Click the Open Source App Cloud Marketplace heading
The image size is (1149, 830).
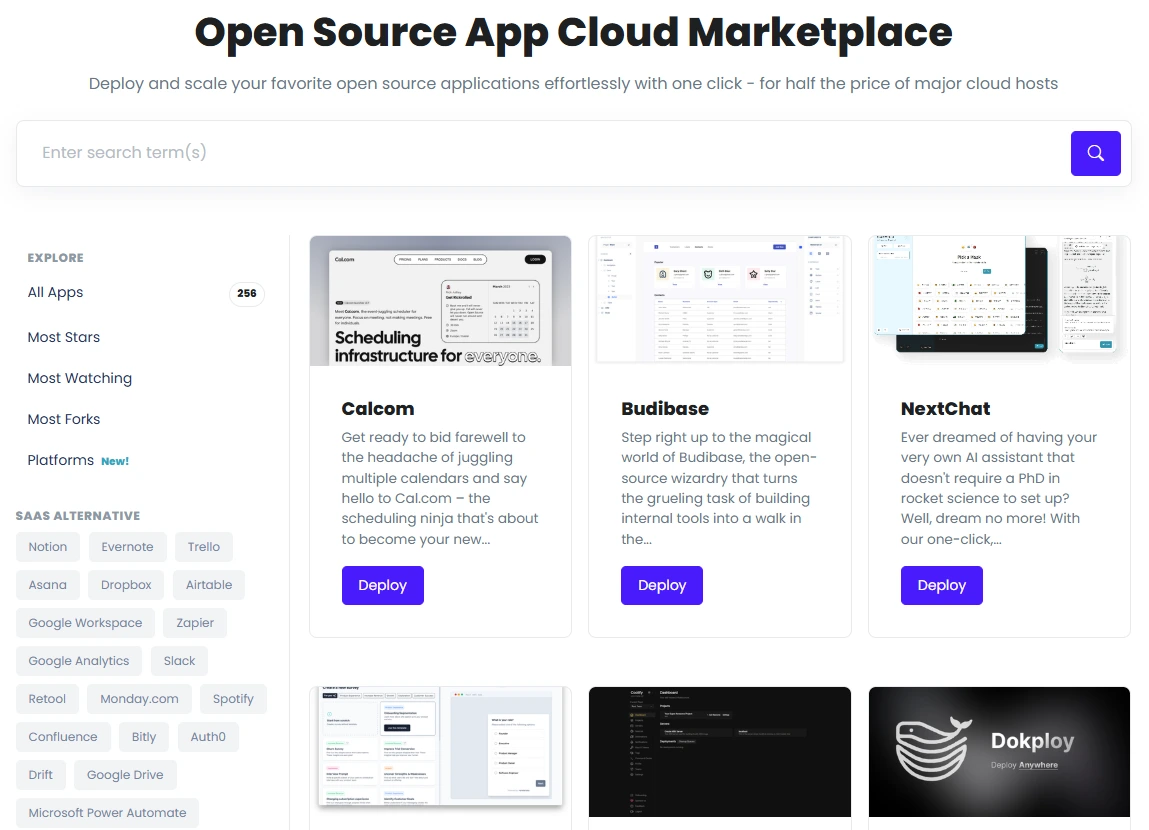574,33
